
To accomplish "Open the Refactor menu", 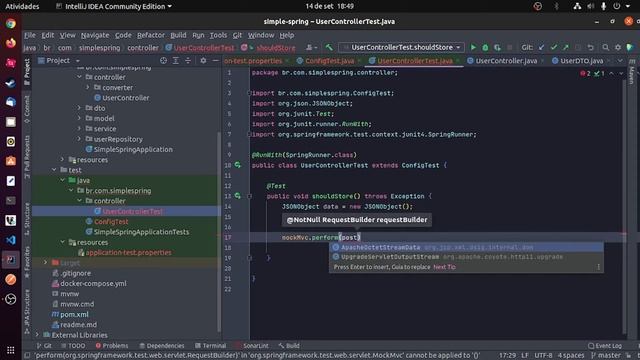I will pos(151,35).
